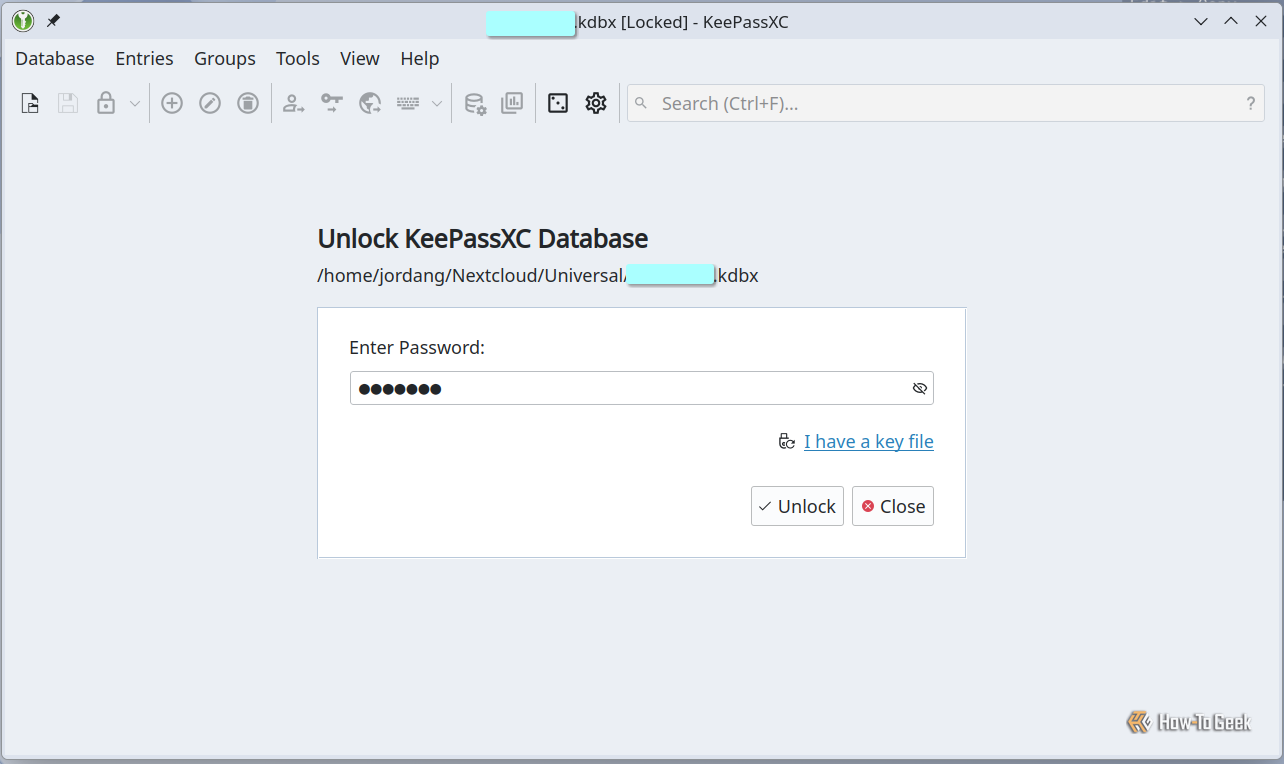Open Settings via the gear icon
The height and width of the screenshot is (764, 1284).
596,103
